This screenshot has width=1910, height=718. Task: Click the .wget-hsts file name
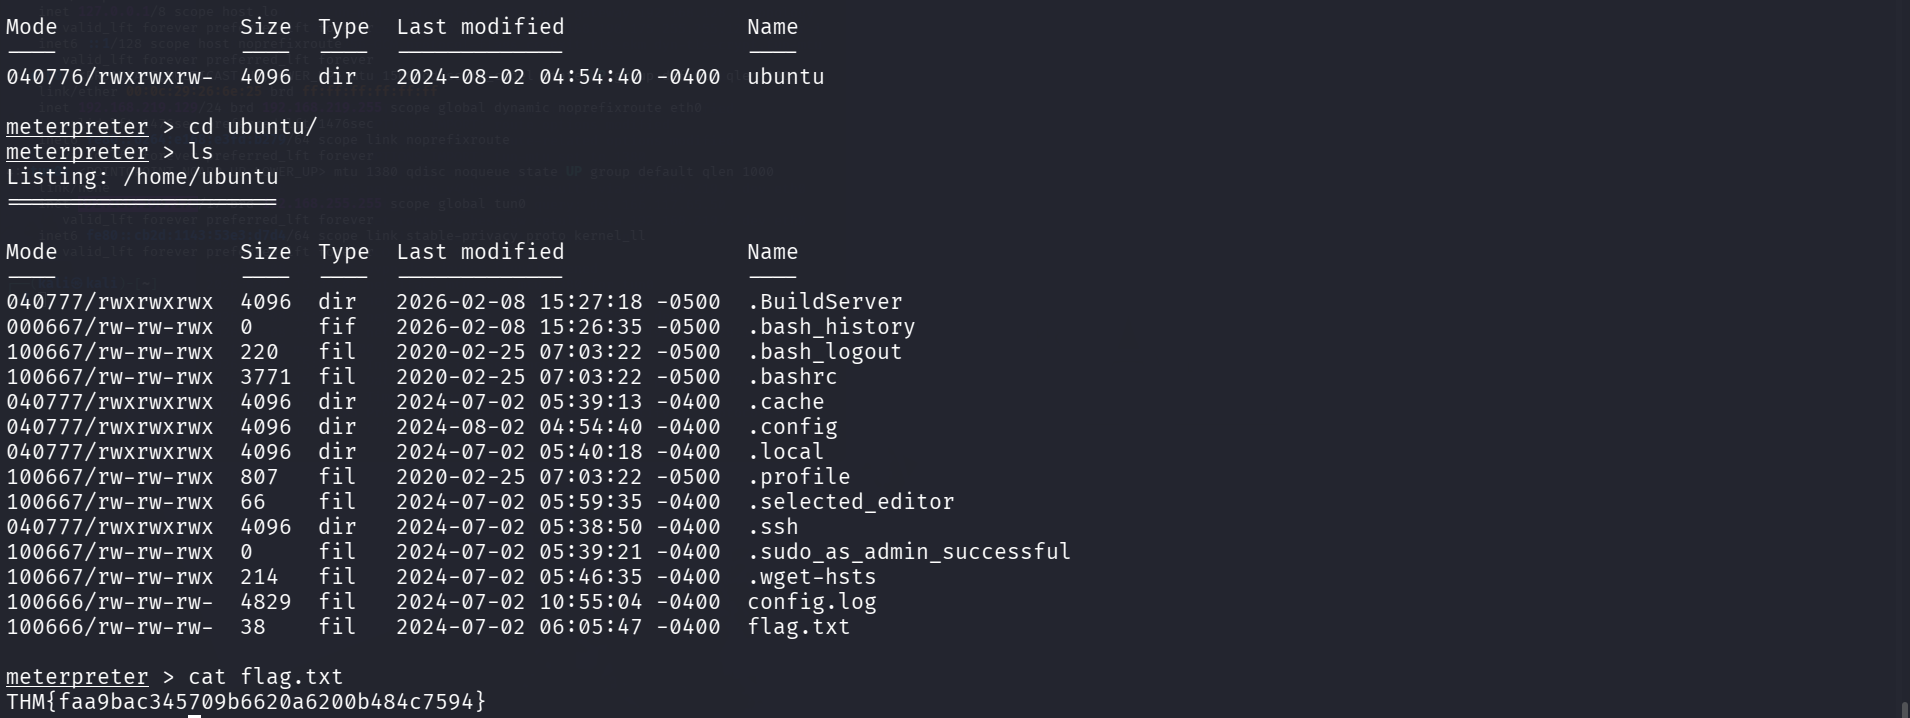pos(811,577)
